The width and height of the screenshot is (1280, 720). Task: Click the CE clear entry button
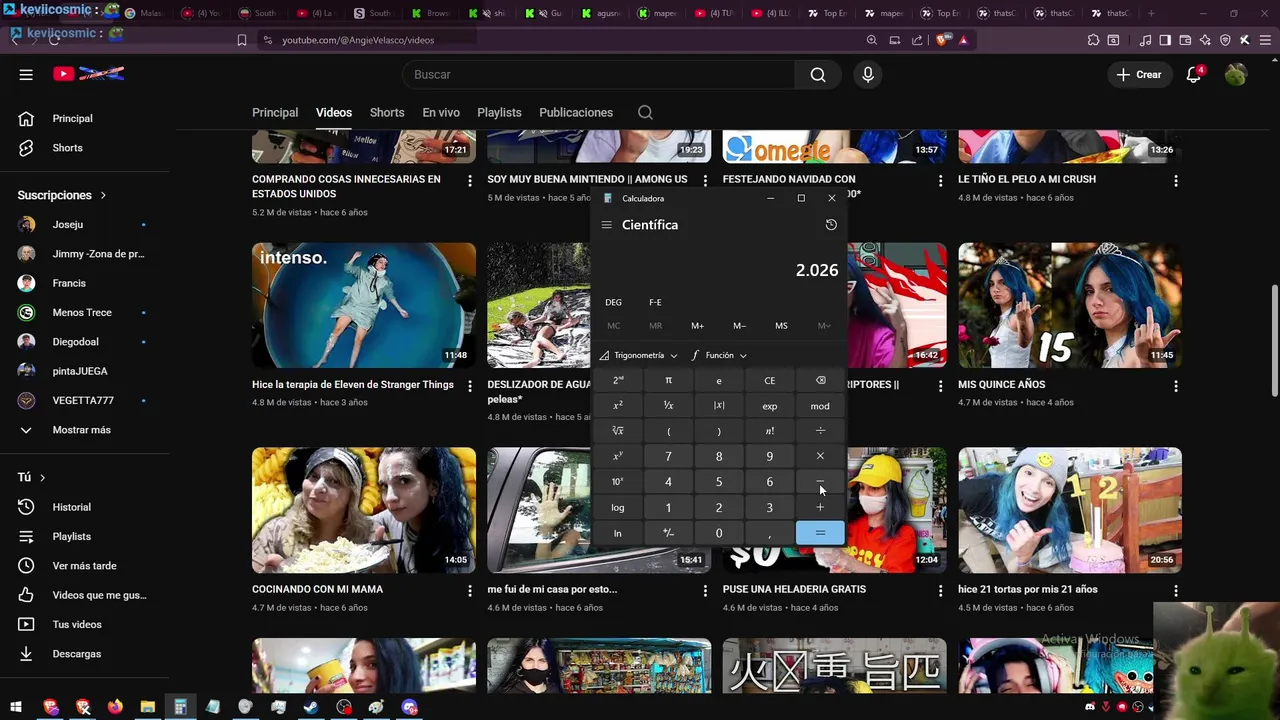pos(769,380)
